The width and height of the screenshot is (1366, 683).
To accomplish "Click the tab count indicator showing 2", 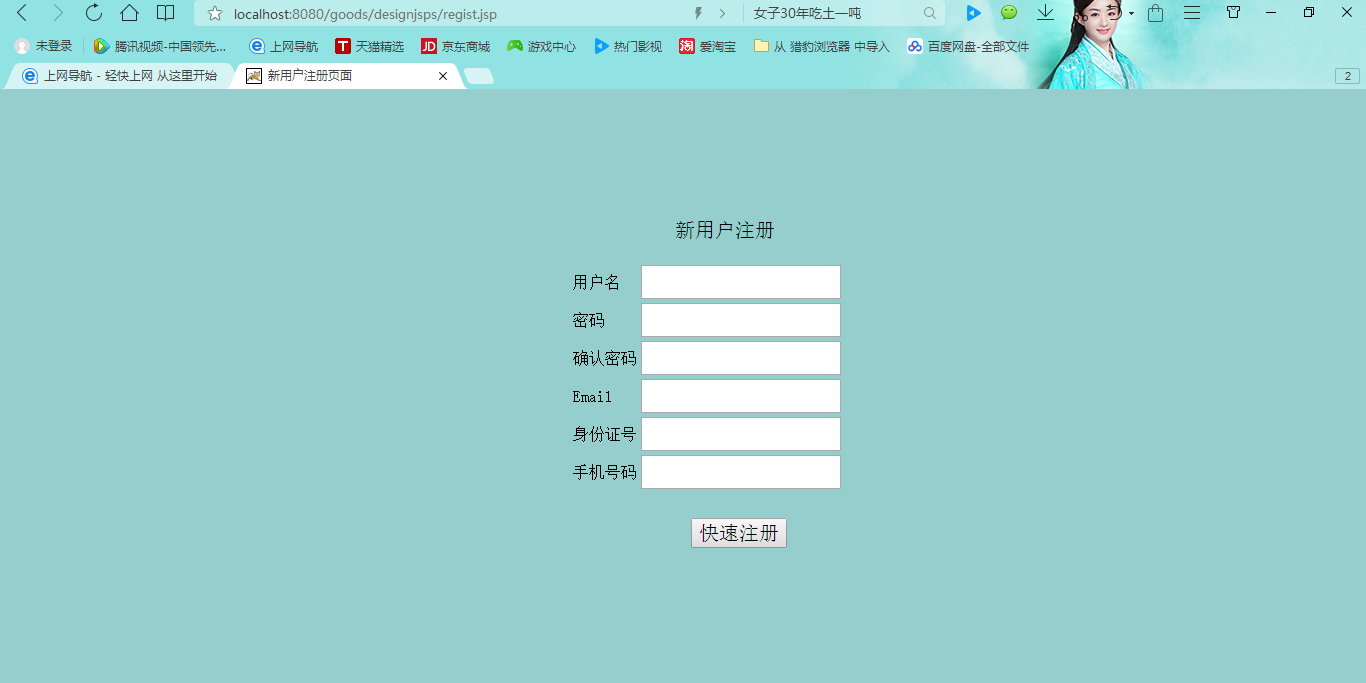I will pos(1347,76).
